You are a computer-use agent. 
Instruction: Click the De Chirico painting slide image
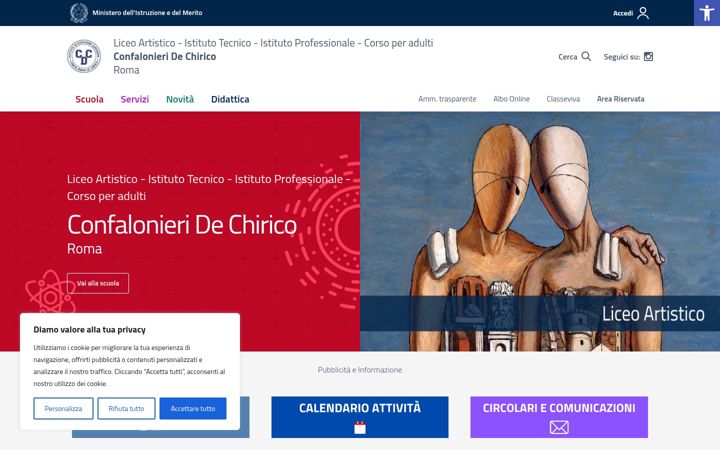(540, 231)
